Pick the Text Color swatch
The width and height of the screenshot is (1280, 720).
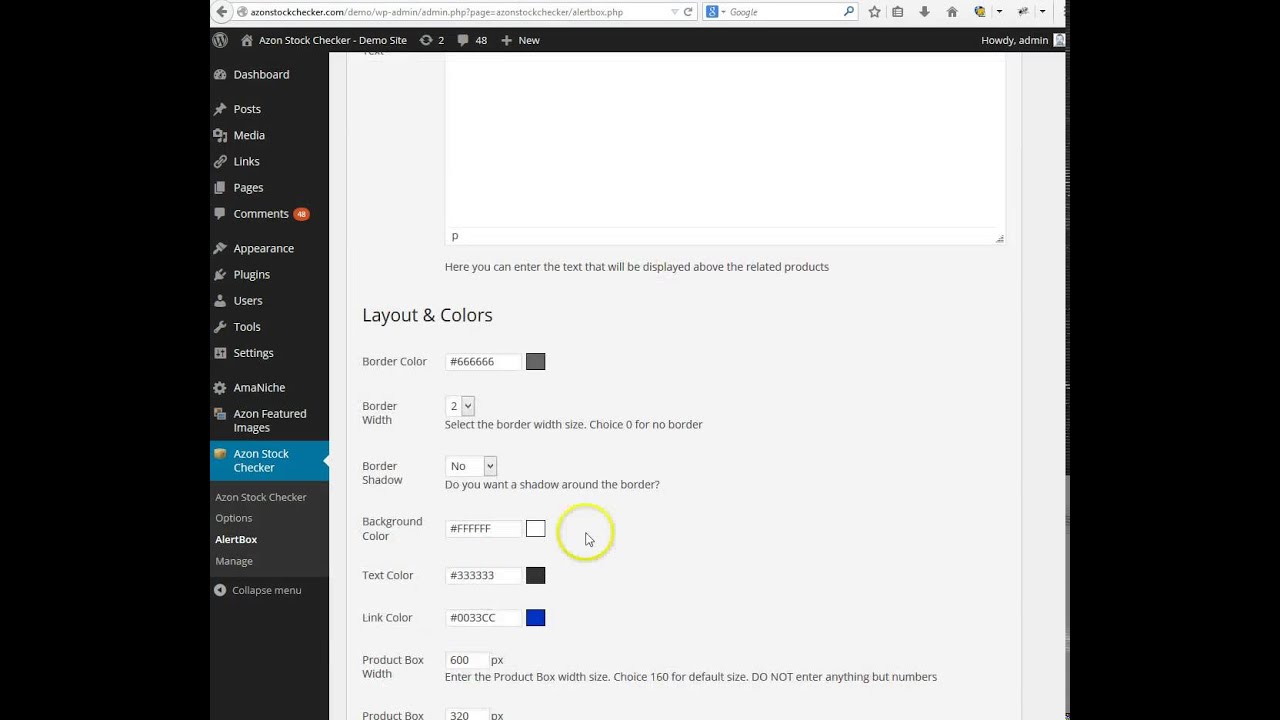[x=536, y=575]
